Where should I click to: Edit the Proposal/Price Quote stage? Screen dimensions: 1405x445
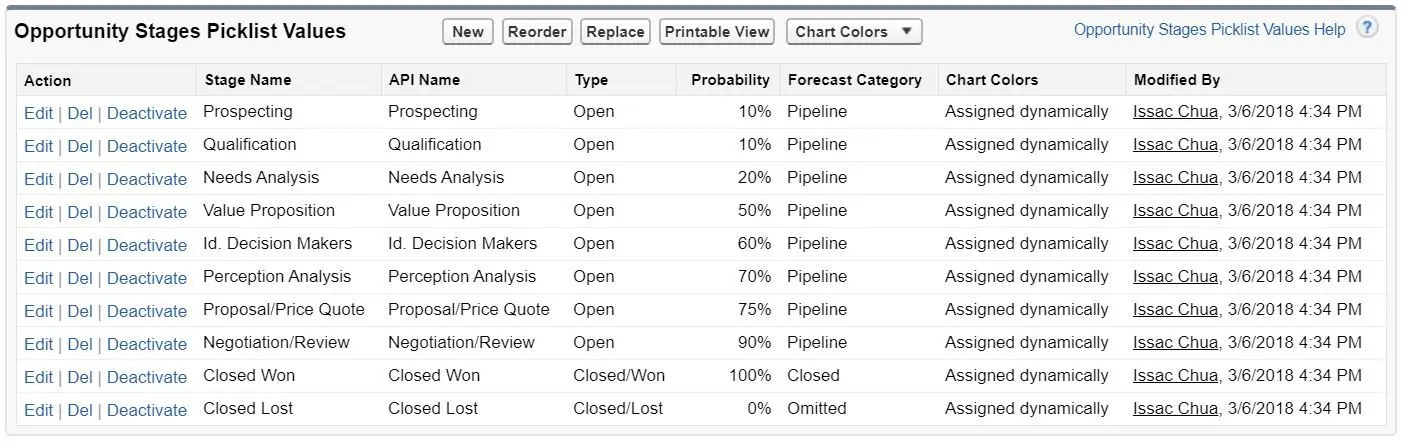tap(38, 311)
